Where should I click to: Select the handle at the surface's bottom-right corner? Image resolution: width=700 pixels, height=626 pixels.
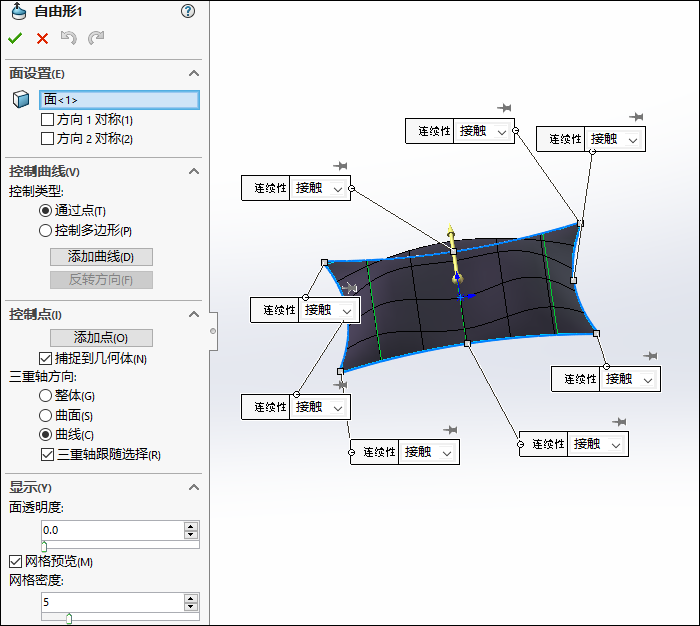coord(596,333)
